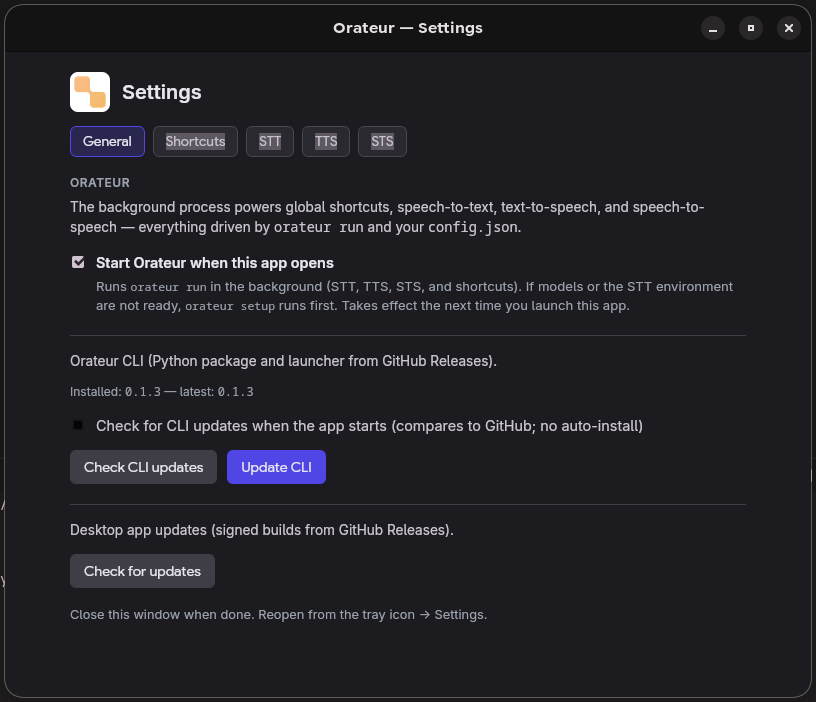Minimize the Settings window
The height and width of the screenshot is (702, 816).
pyautogui.click(x=713, y=28)
